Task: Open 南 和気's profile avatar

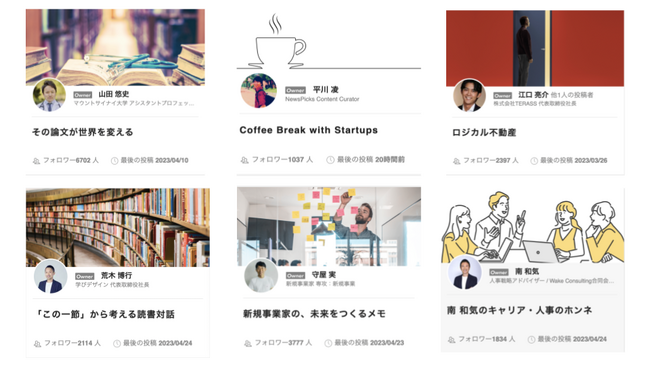Action: pos(465,273)
